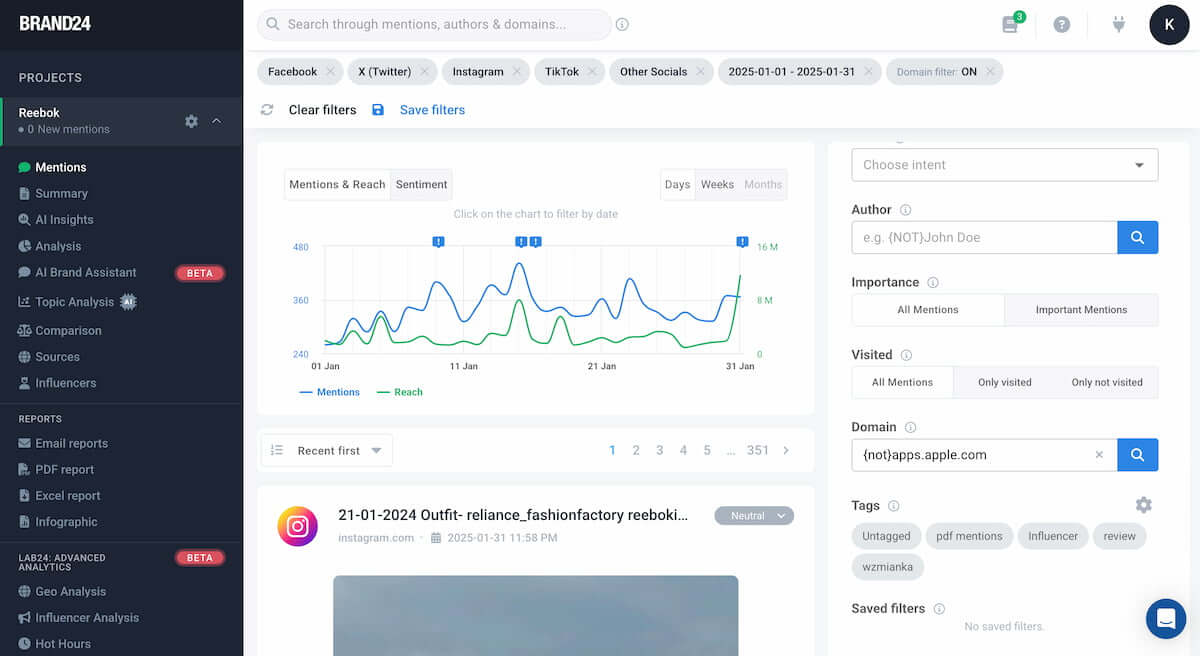Image resolution: width=1200 pixels, height=656 pixels.
Task: Open integrations via the plug icon
Action: click(1118, 24)
